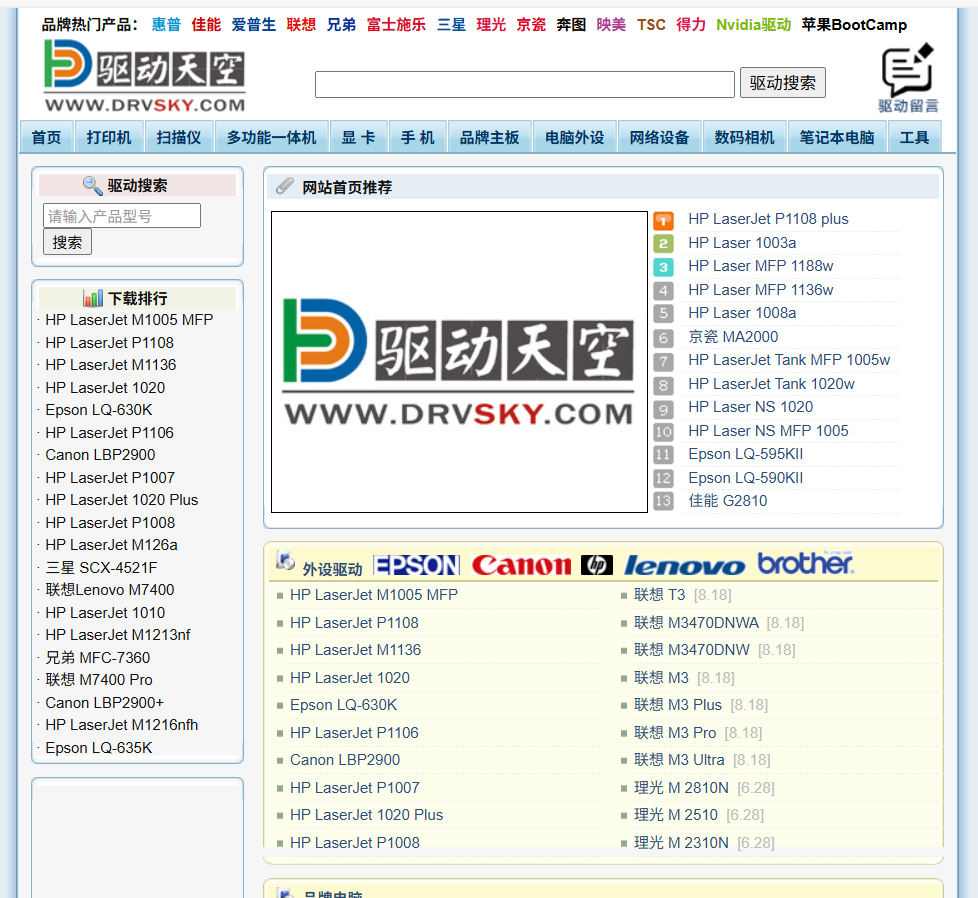Open the 数码相机 navigation tab
Viewport: 978px width, 898px height.
(744, 137)
